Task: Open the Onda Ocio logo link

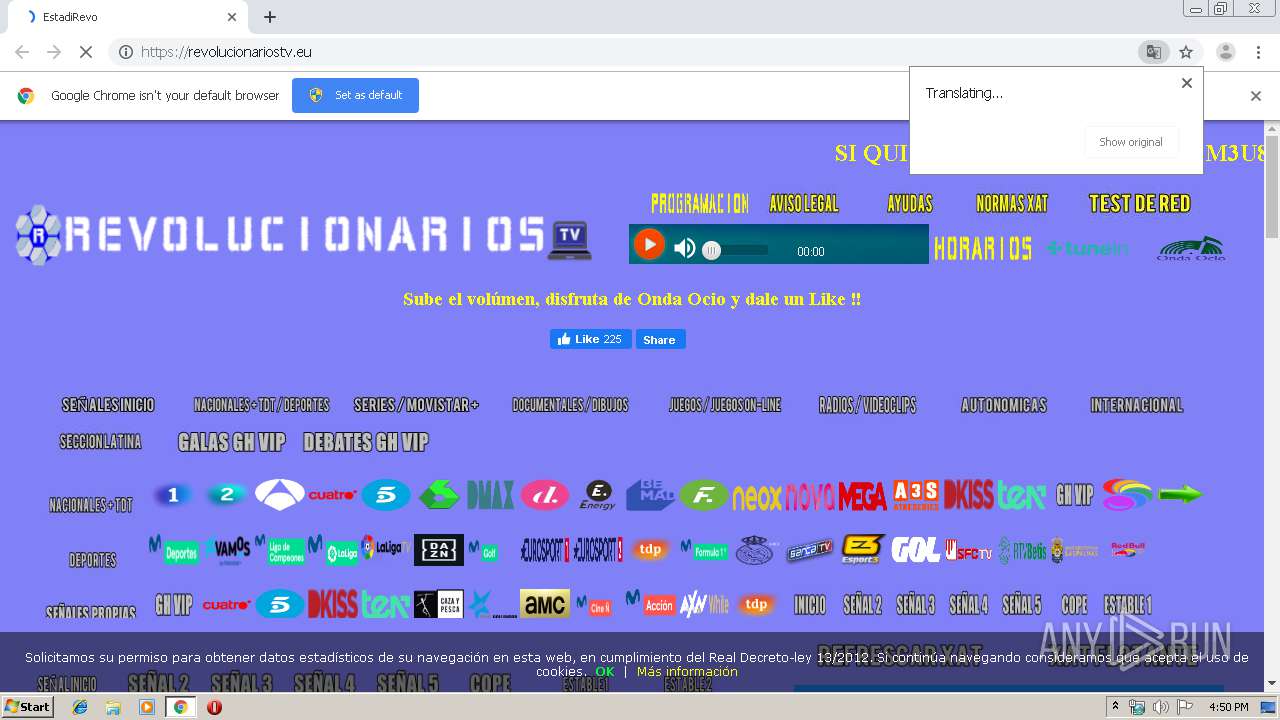Action: (1190, 248)
